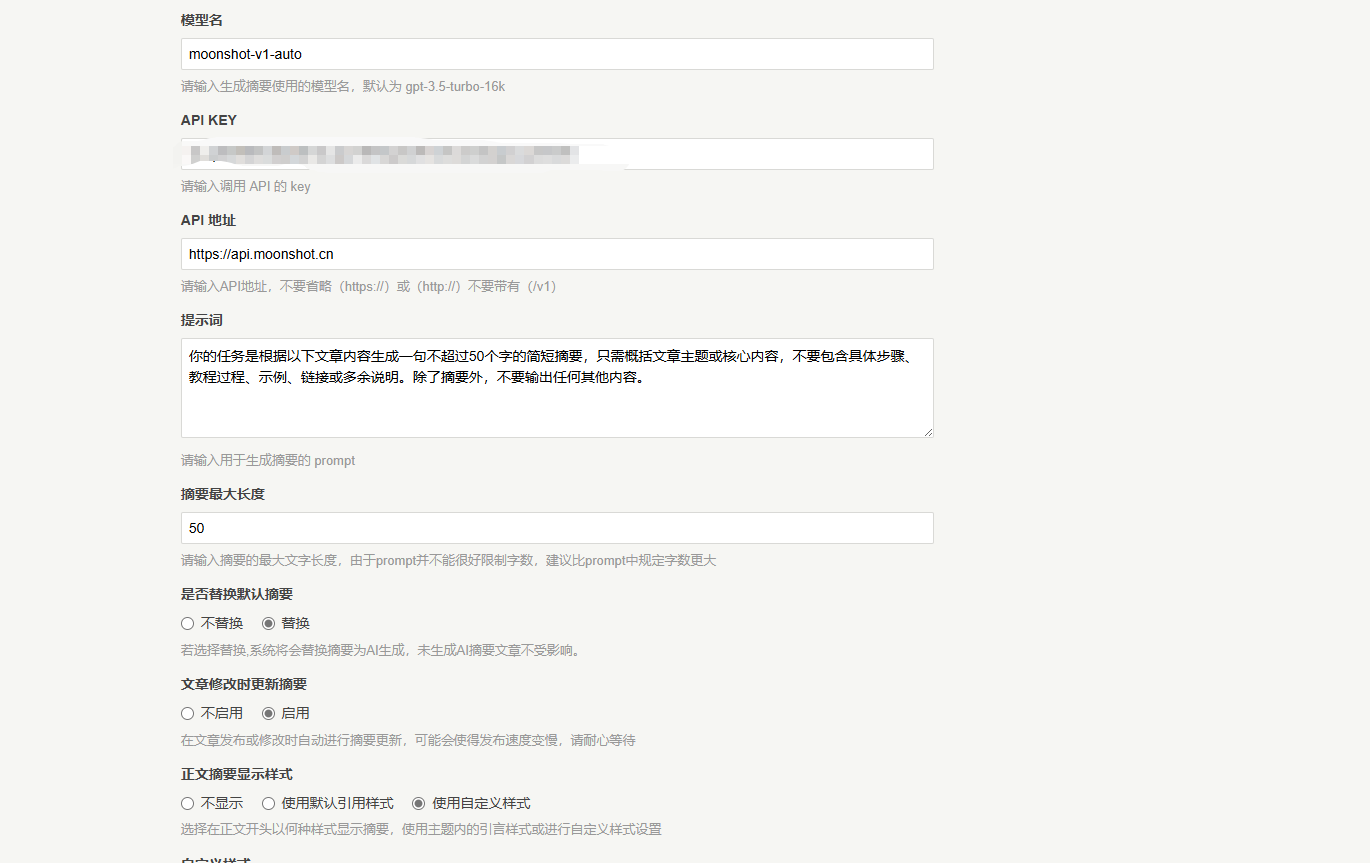Viewport: 1370px width, 863px height.
Task: Click the API KEY input field
Action: point(556,153)
